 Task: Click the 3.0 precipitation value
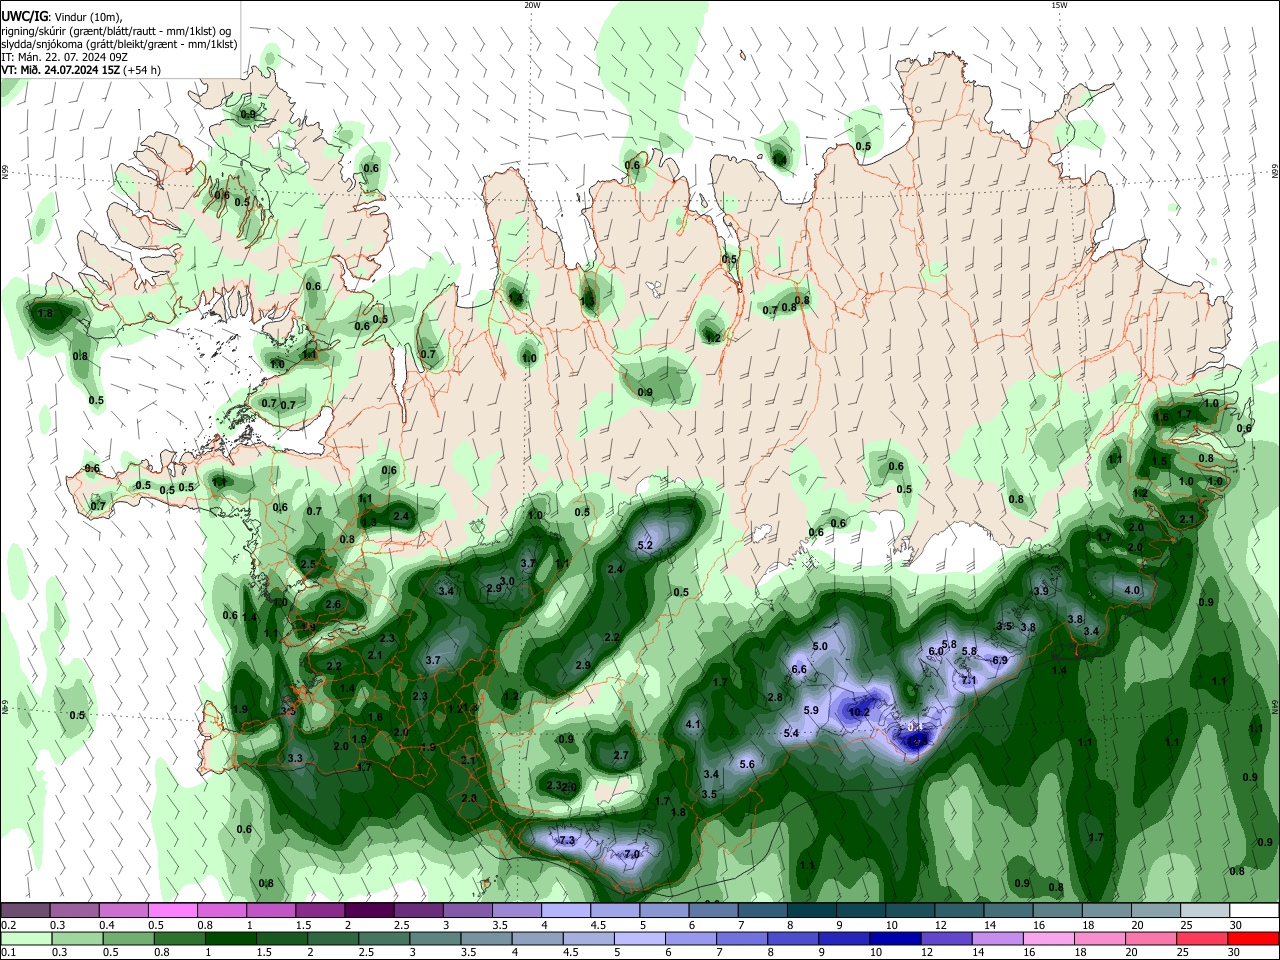point(507,581)
